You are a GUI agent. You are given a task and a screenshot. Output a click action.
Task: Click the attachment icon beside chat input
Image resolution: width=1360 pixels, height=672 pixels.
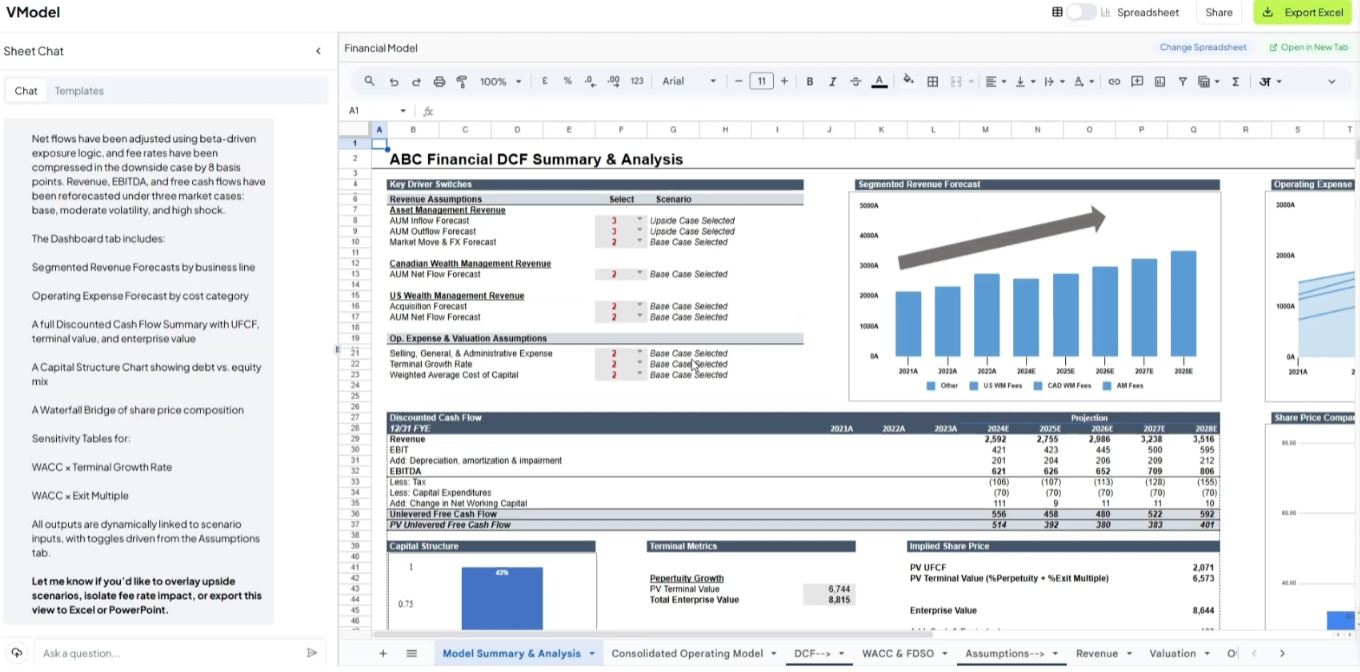pos(17,653)
